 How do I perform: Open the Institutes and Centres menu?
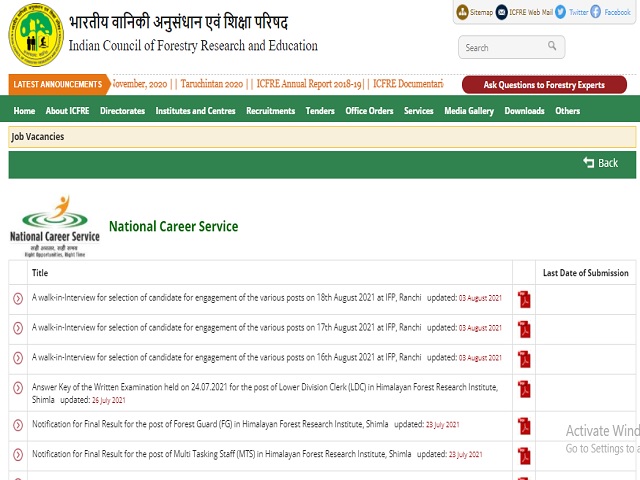pyautogui.click(x=195, y=111)
